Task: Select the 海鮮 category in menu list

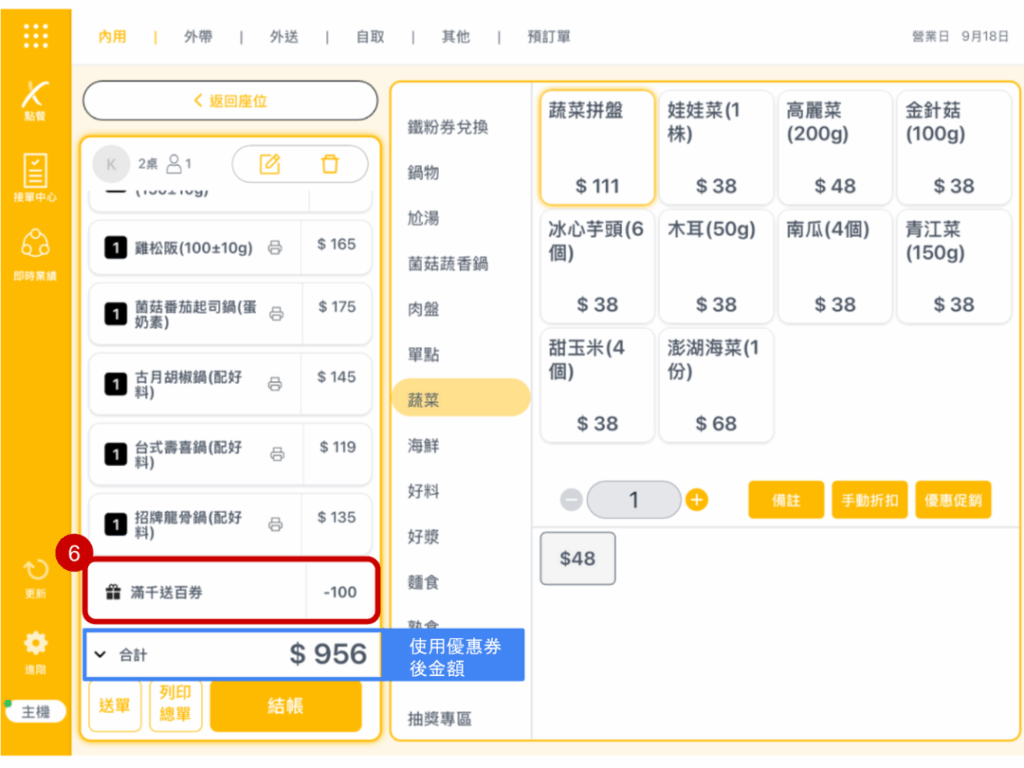Action: tap(423, 446)
